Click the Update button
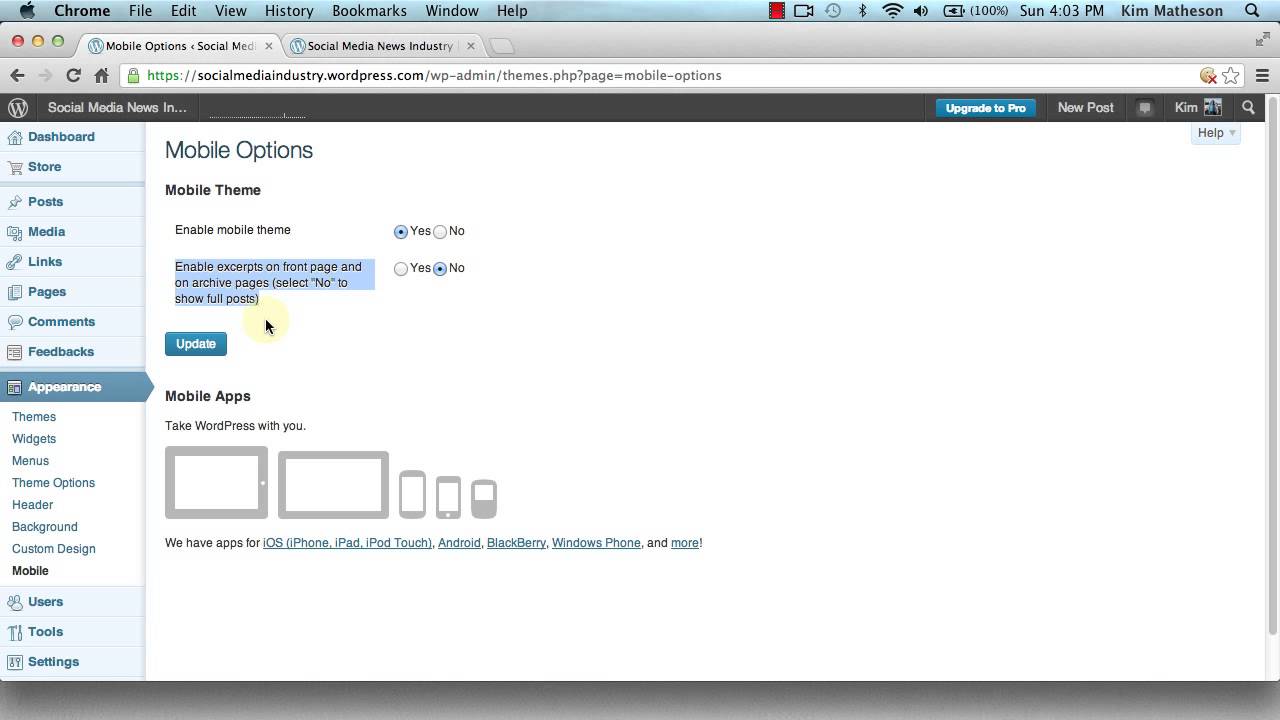1280x720 pixels. point(196,344)
